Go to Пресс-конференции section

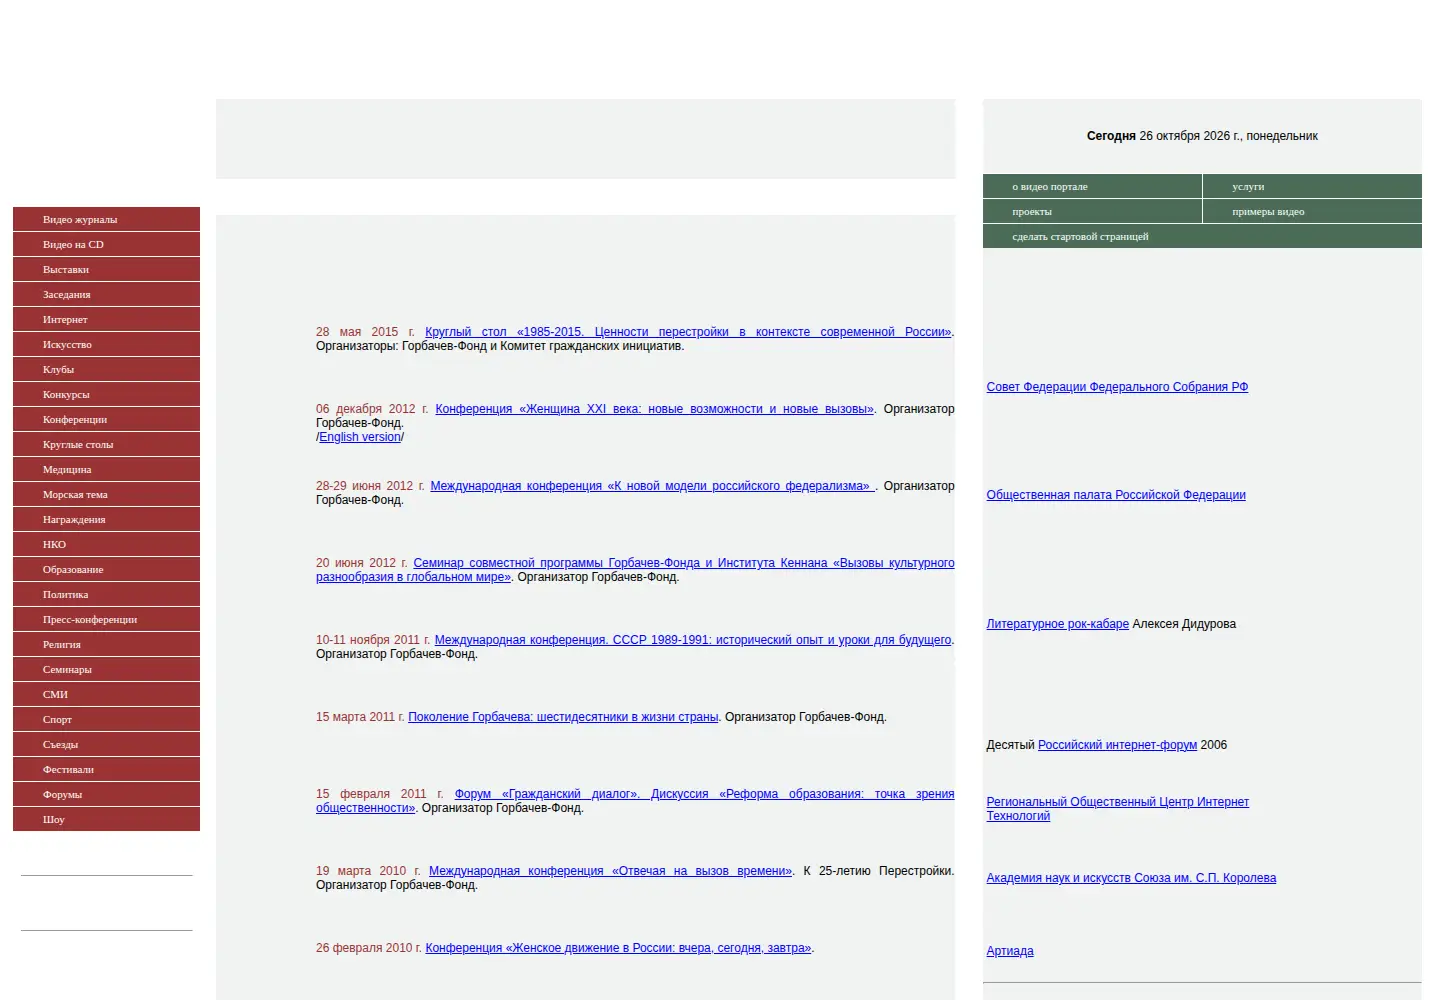(106, 619)
